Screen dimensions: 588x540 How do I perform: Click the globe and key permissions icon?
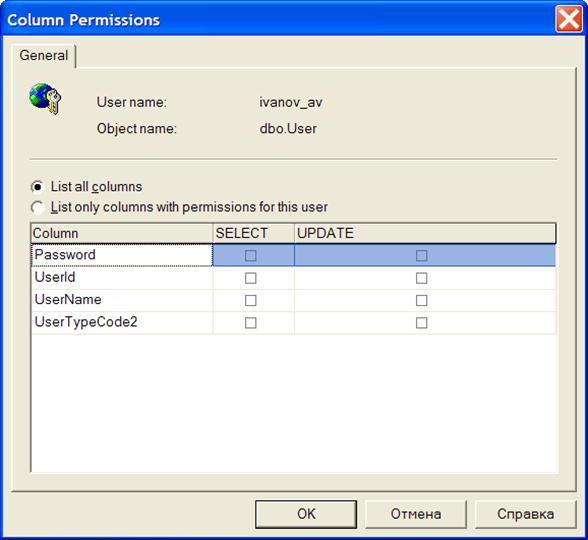(45, 98)
